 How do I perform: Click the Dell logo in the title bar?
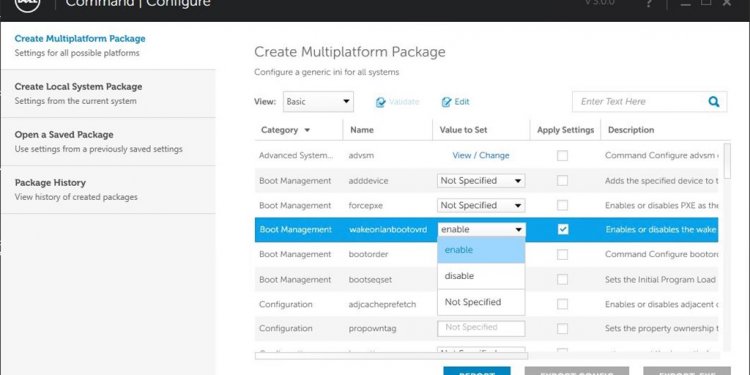27,5
